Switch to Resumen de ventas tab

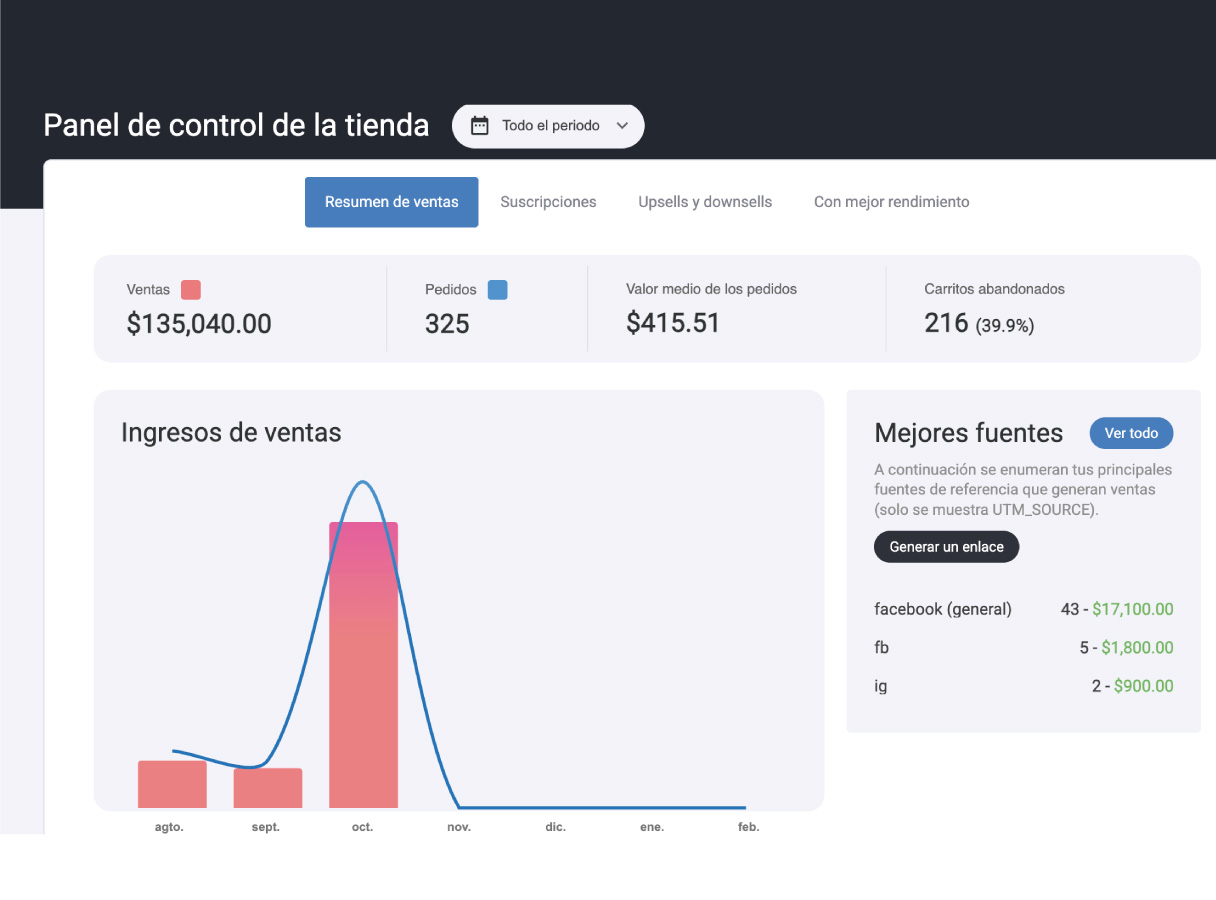pyautogui.click(x=391, y=202)
